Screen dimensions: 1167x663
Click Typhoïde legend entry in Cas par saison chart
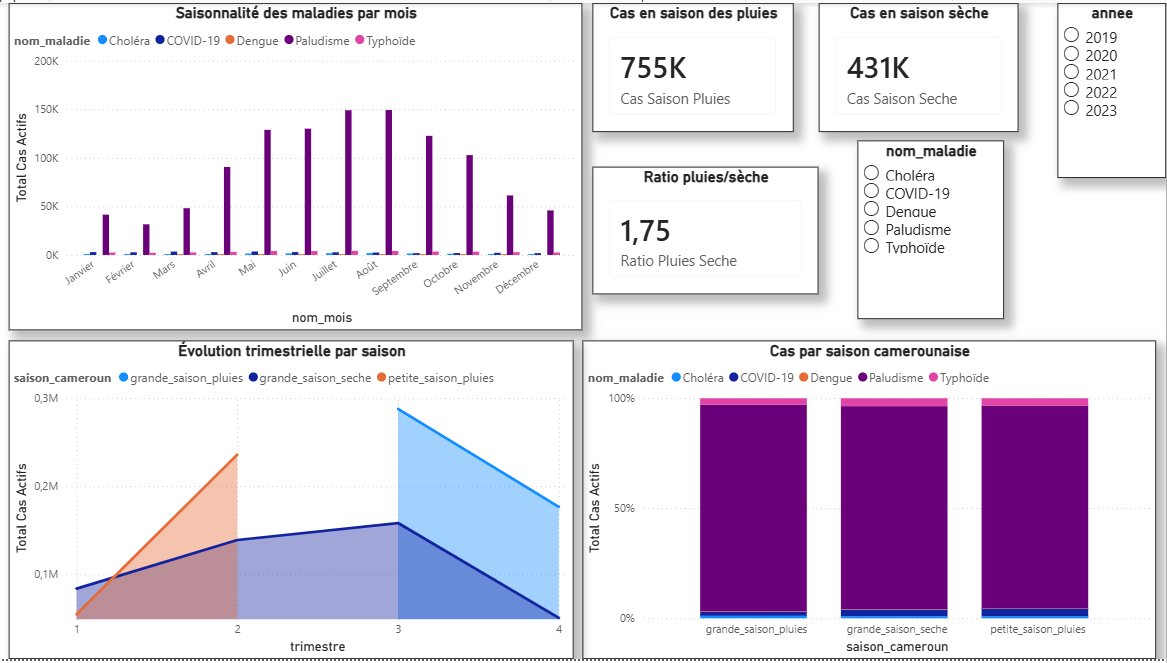click(x=959, y=378)
